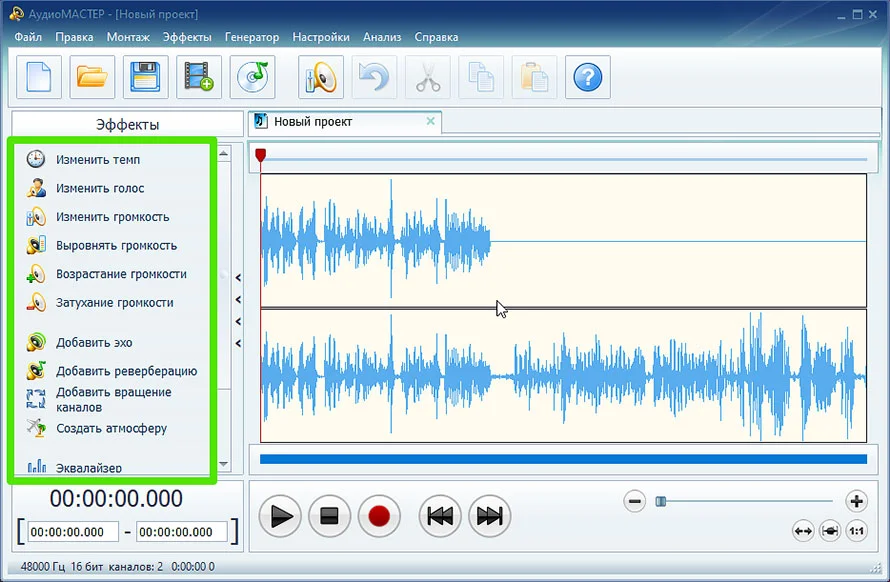Open the Эффекты menu
The height and width of the screenshot is (582, 890).
coord(187,37)
